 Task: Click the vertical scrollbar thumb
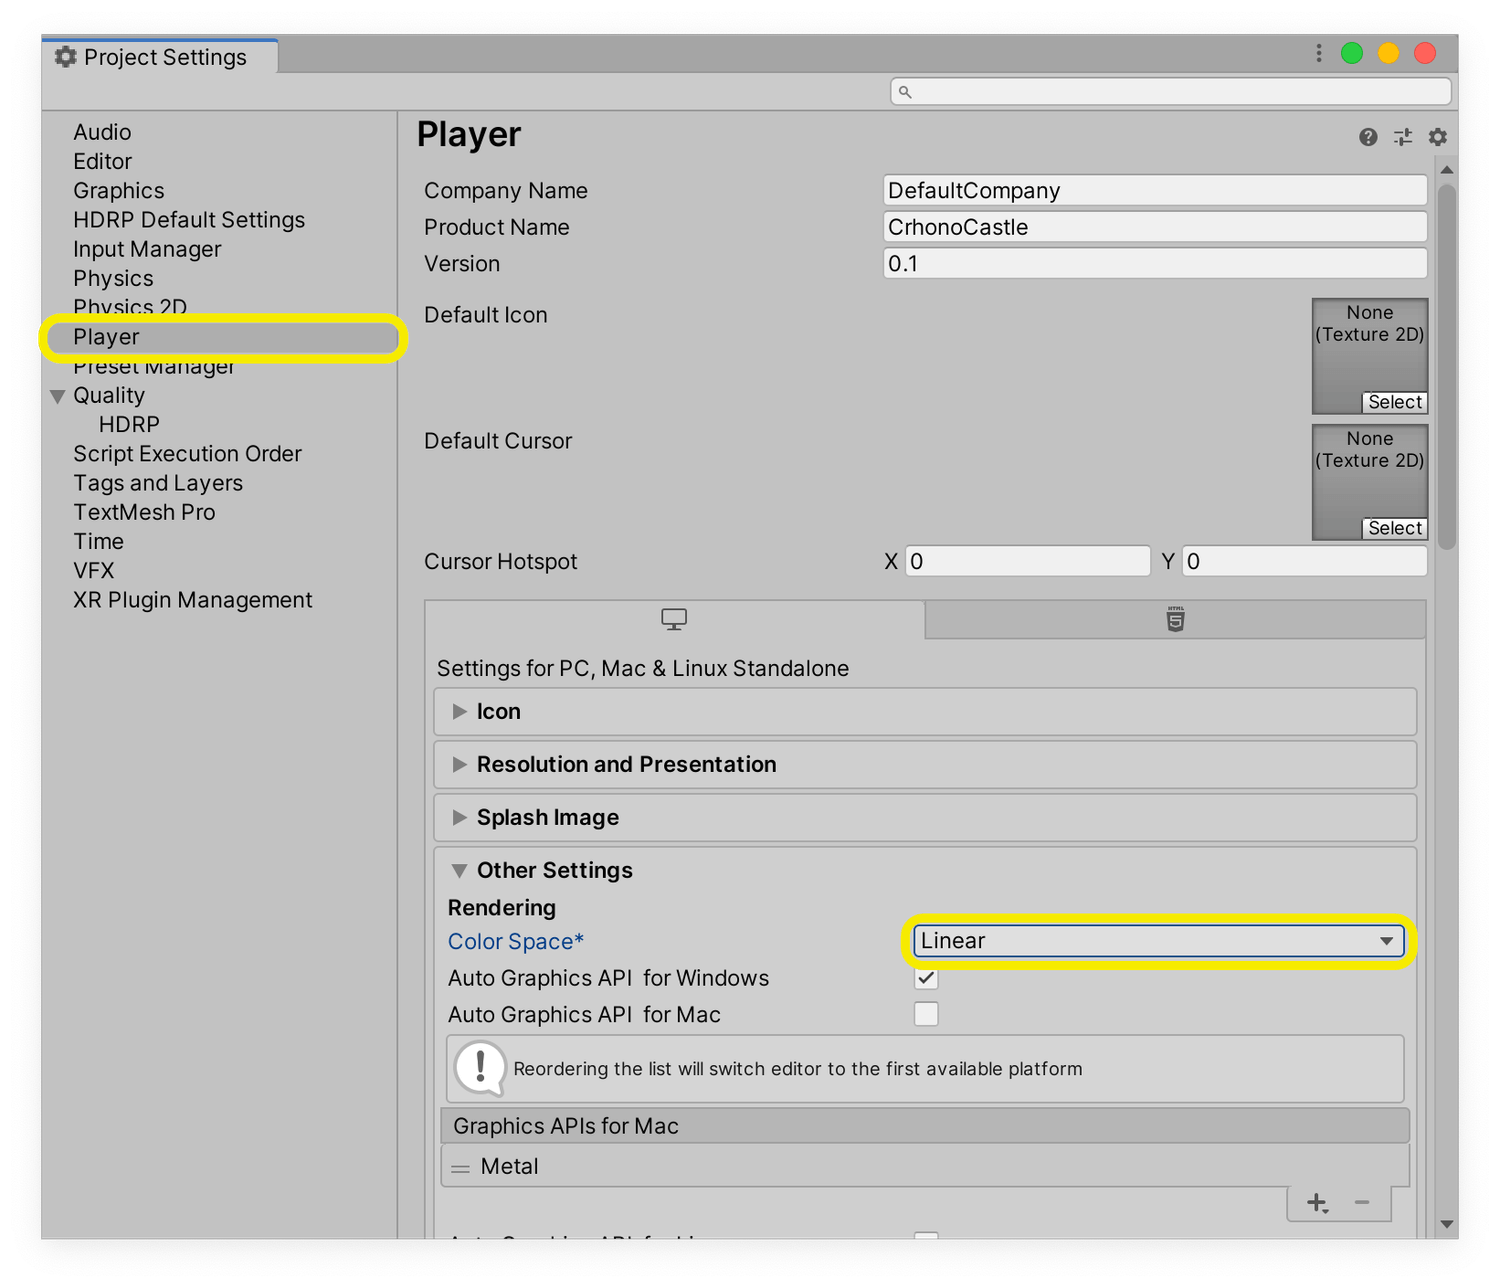1446,366
